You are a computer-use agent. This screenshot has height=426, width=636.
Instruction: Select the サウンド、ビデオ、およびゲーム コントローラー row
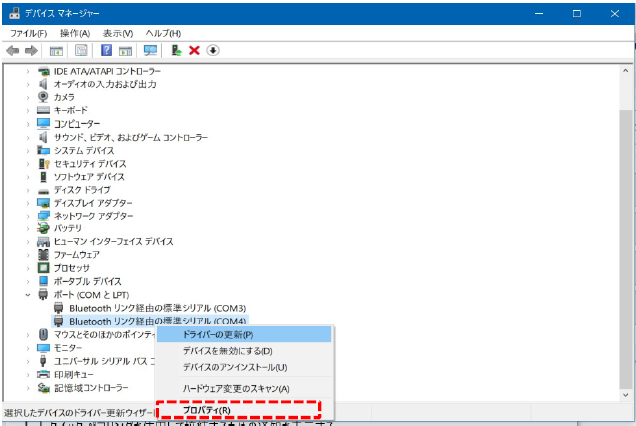tap(131, 138)
